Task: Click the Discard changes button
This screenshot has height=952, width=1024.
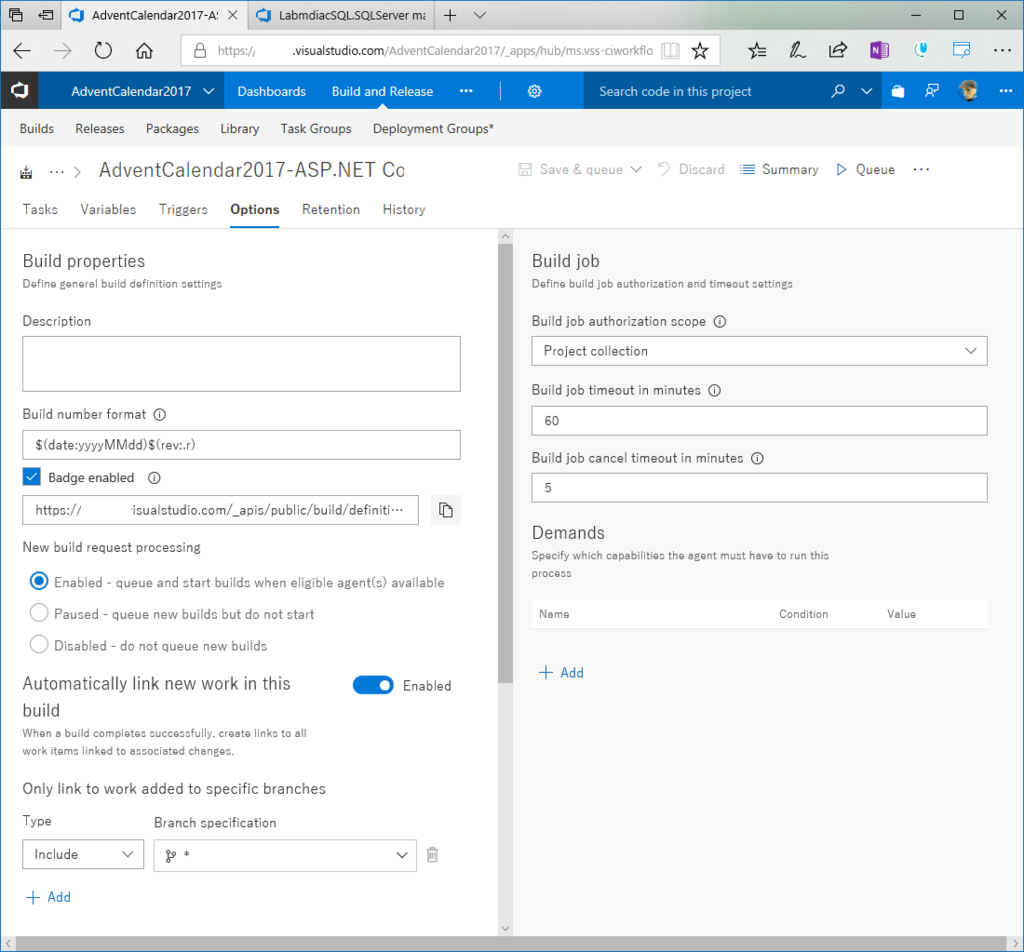Action: pos(691,170)
